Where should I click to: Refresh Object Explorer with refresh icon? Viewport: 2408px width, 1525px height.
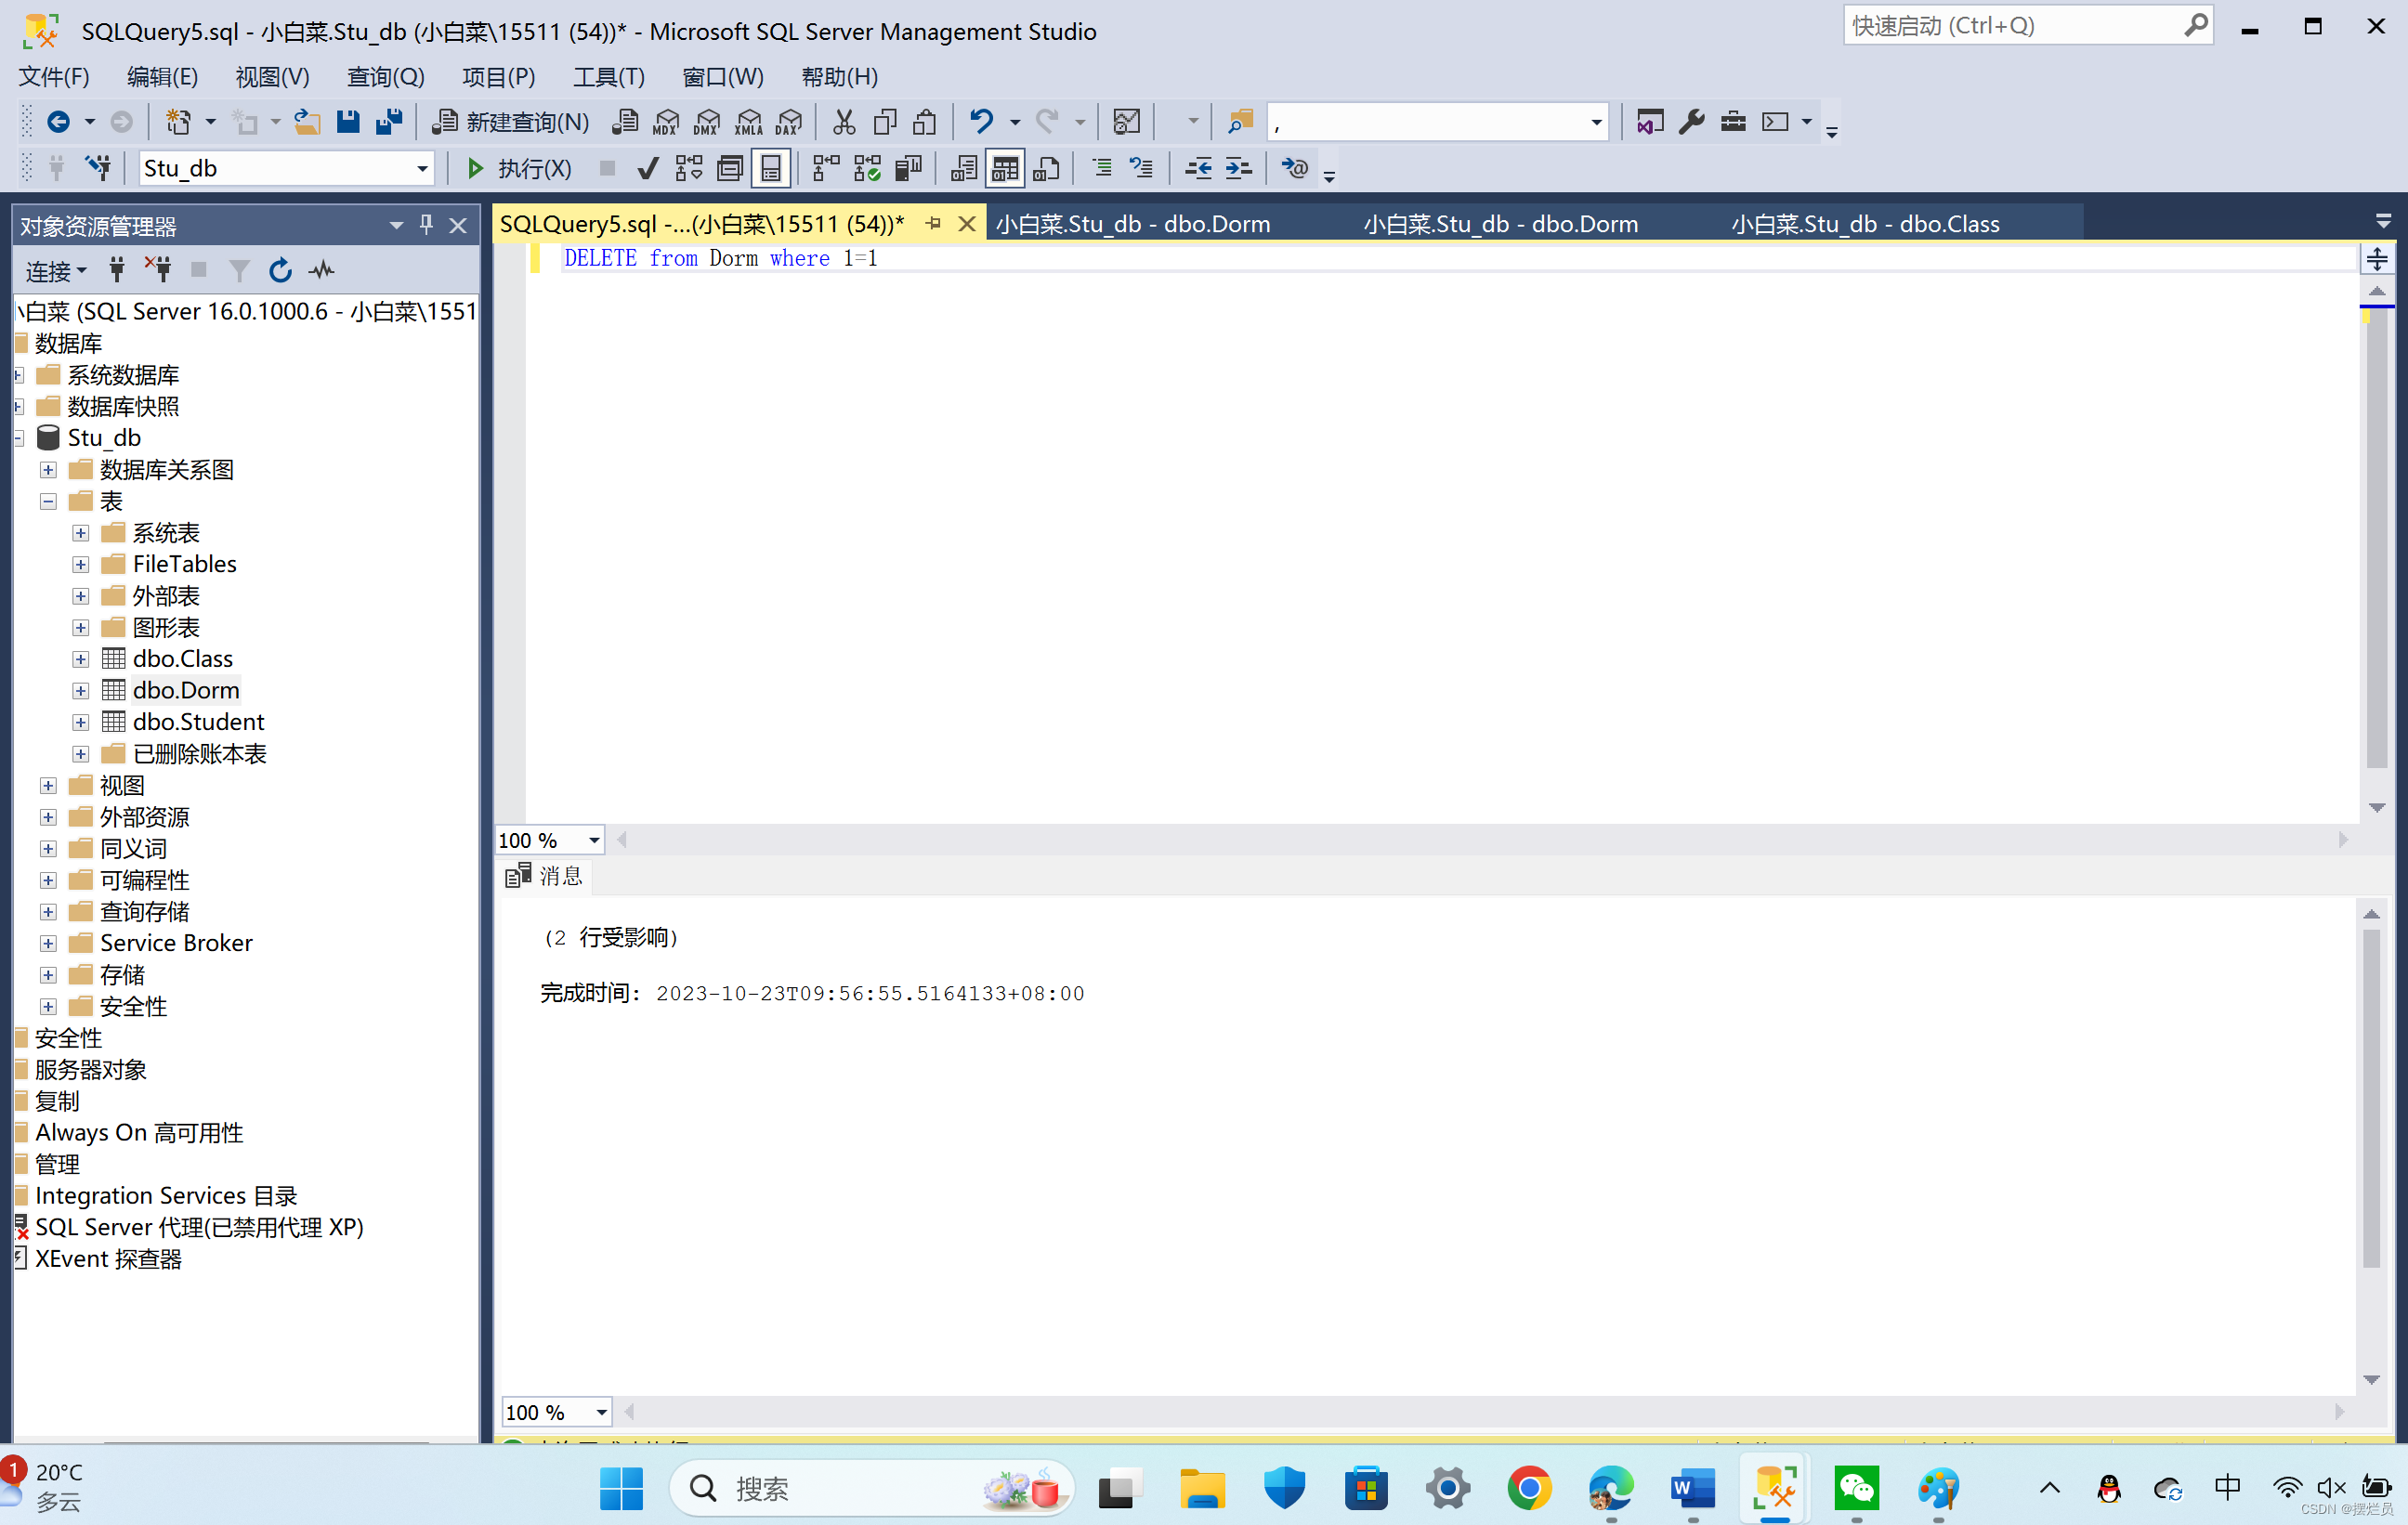(x=280, y=270)
